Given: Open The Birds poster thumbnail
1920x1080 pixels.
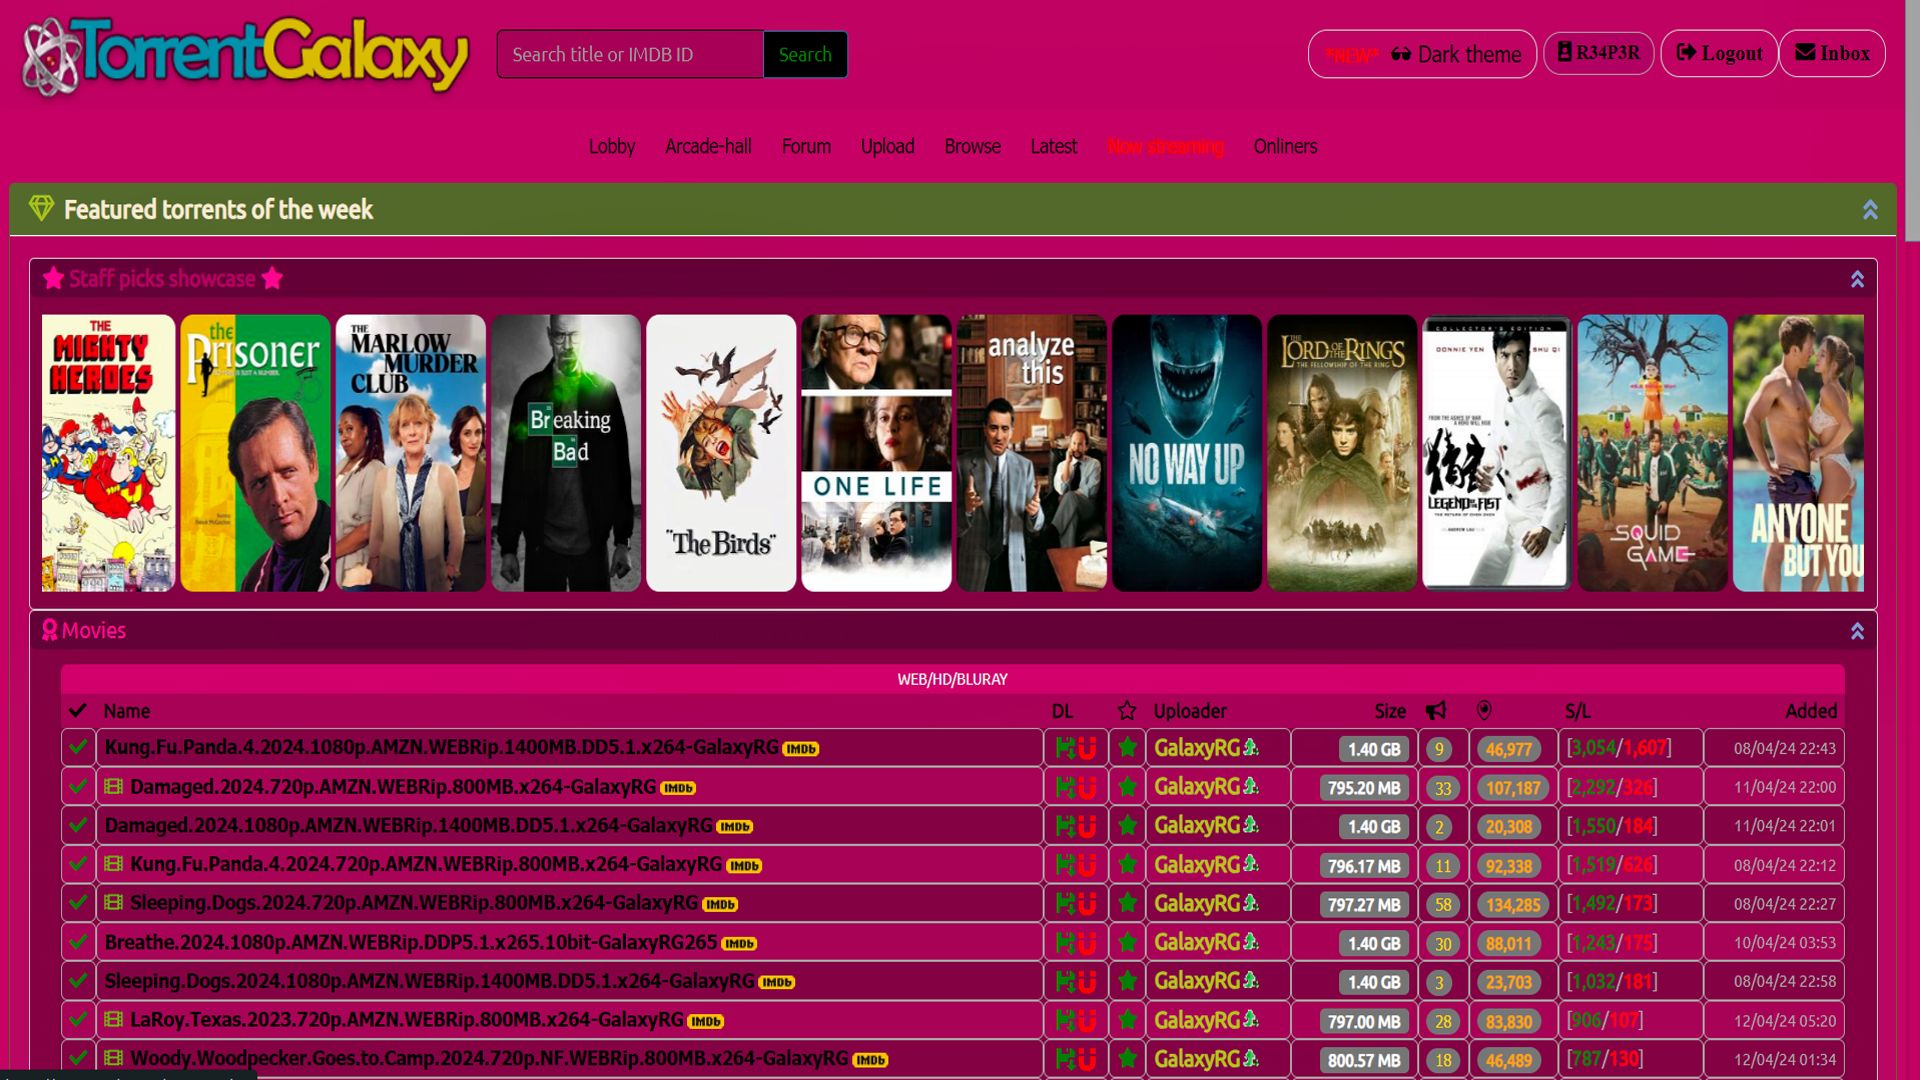Looking at the screenshot, I should (x=721, y=453).
